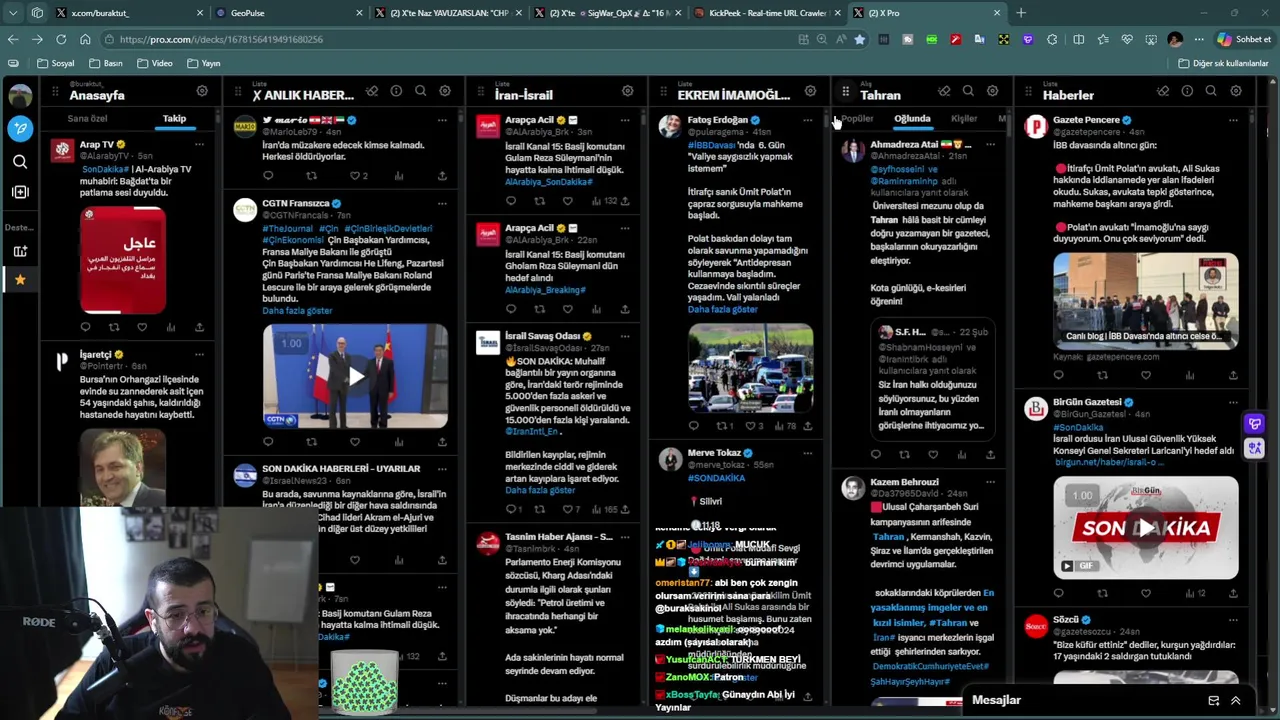Select the Takip tab in Anasayfa
Image resolution: width=1280 pixels, height=720 pixels.
click(174, 119)
